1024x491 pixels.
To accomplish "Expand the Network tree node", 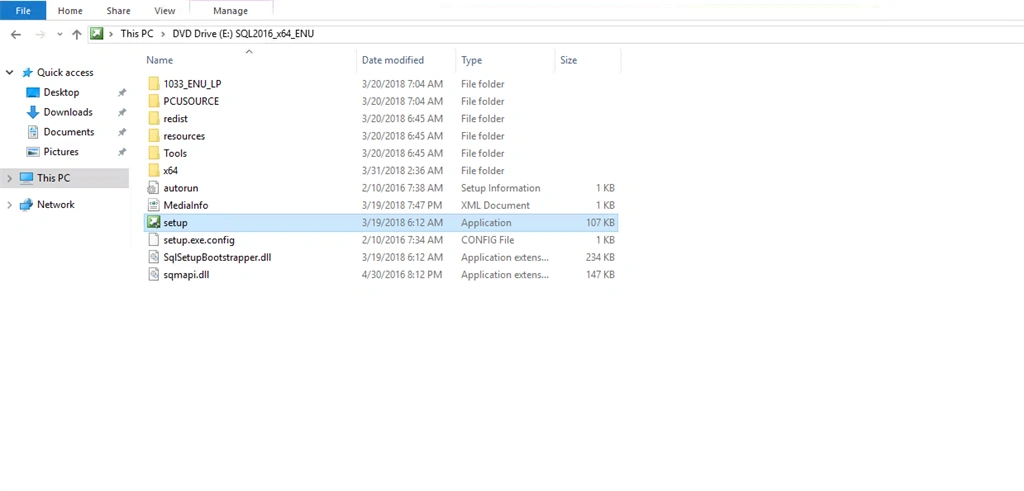I will pos(10,204).
